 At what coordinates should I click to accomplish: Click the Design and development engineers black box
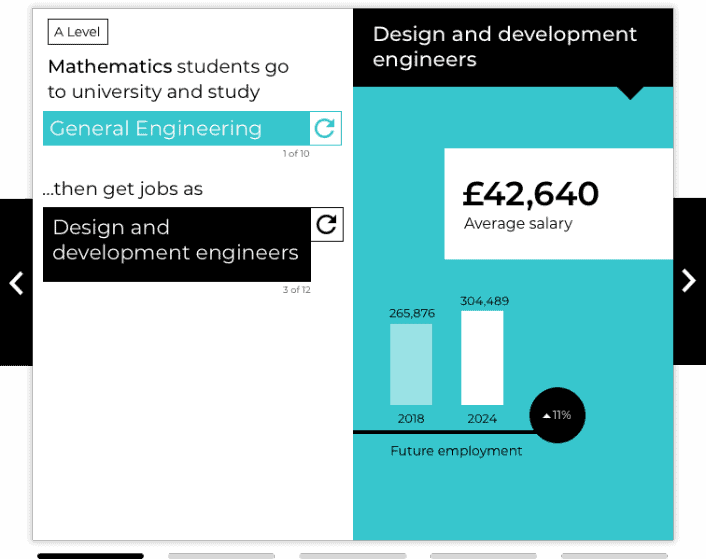click(x=177, y=244)
